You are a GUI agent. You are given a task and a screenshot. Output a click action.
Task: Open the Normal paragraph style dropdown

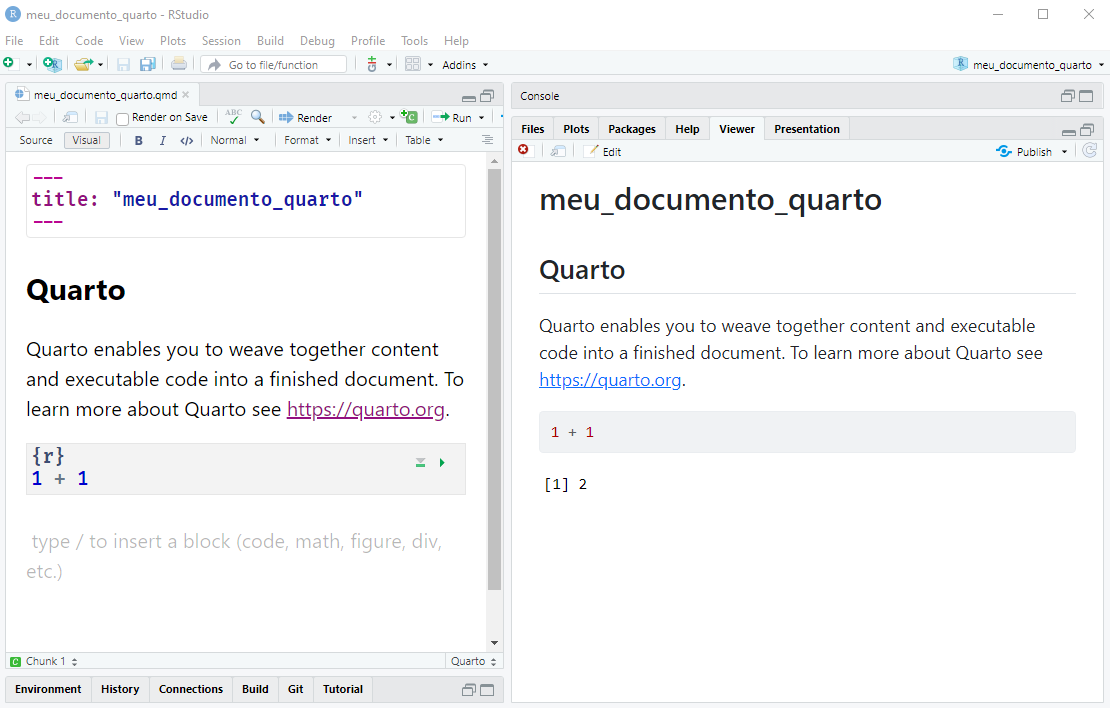coord(234,141)
